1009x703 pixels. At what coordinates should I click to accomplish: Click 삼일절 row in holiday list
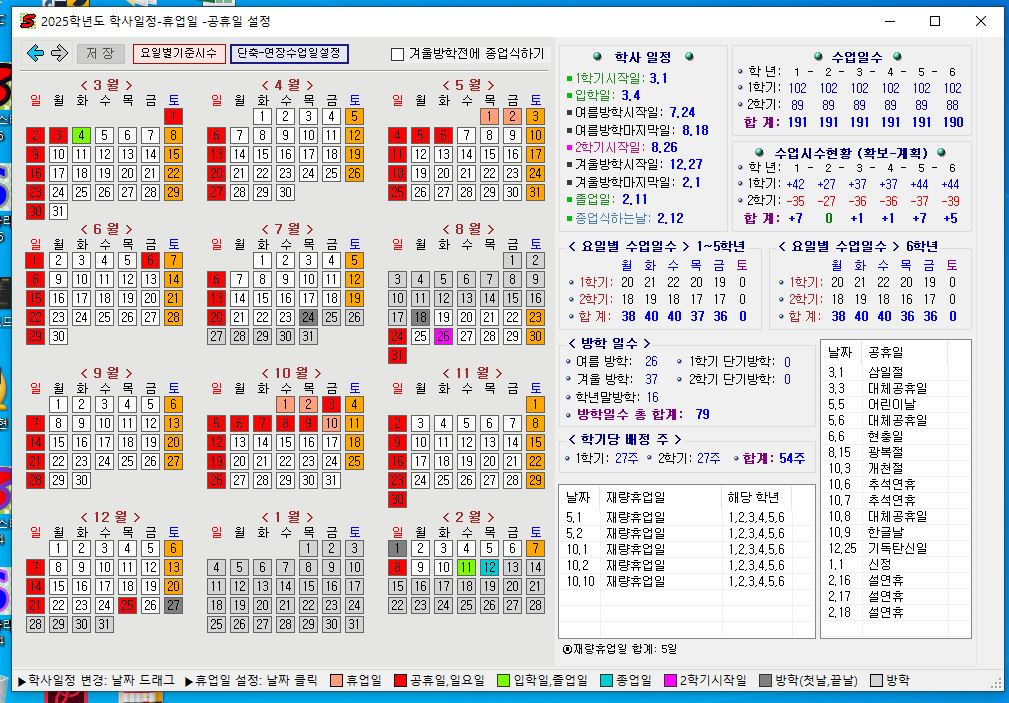tap(896, 372)
